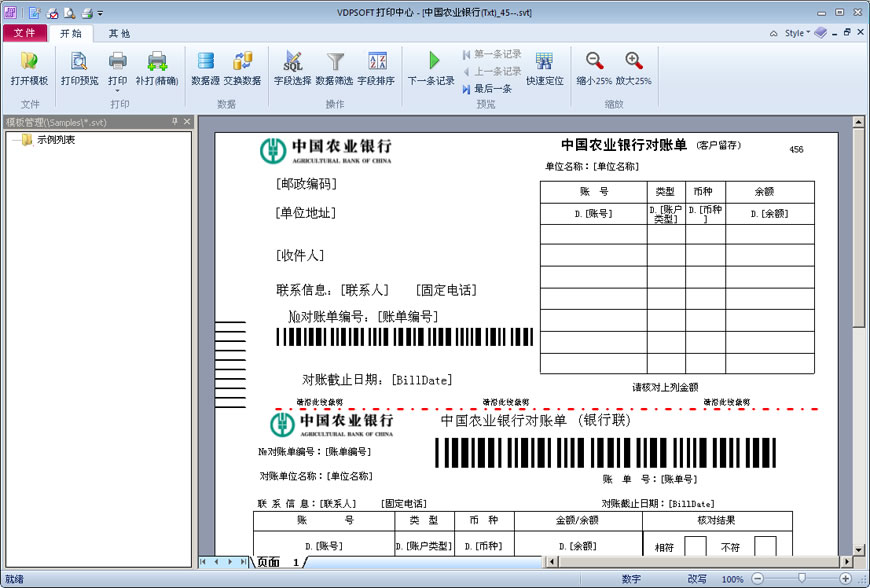Switch to the 其他 ribbon tab

click(x=119, y=33)
